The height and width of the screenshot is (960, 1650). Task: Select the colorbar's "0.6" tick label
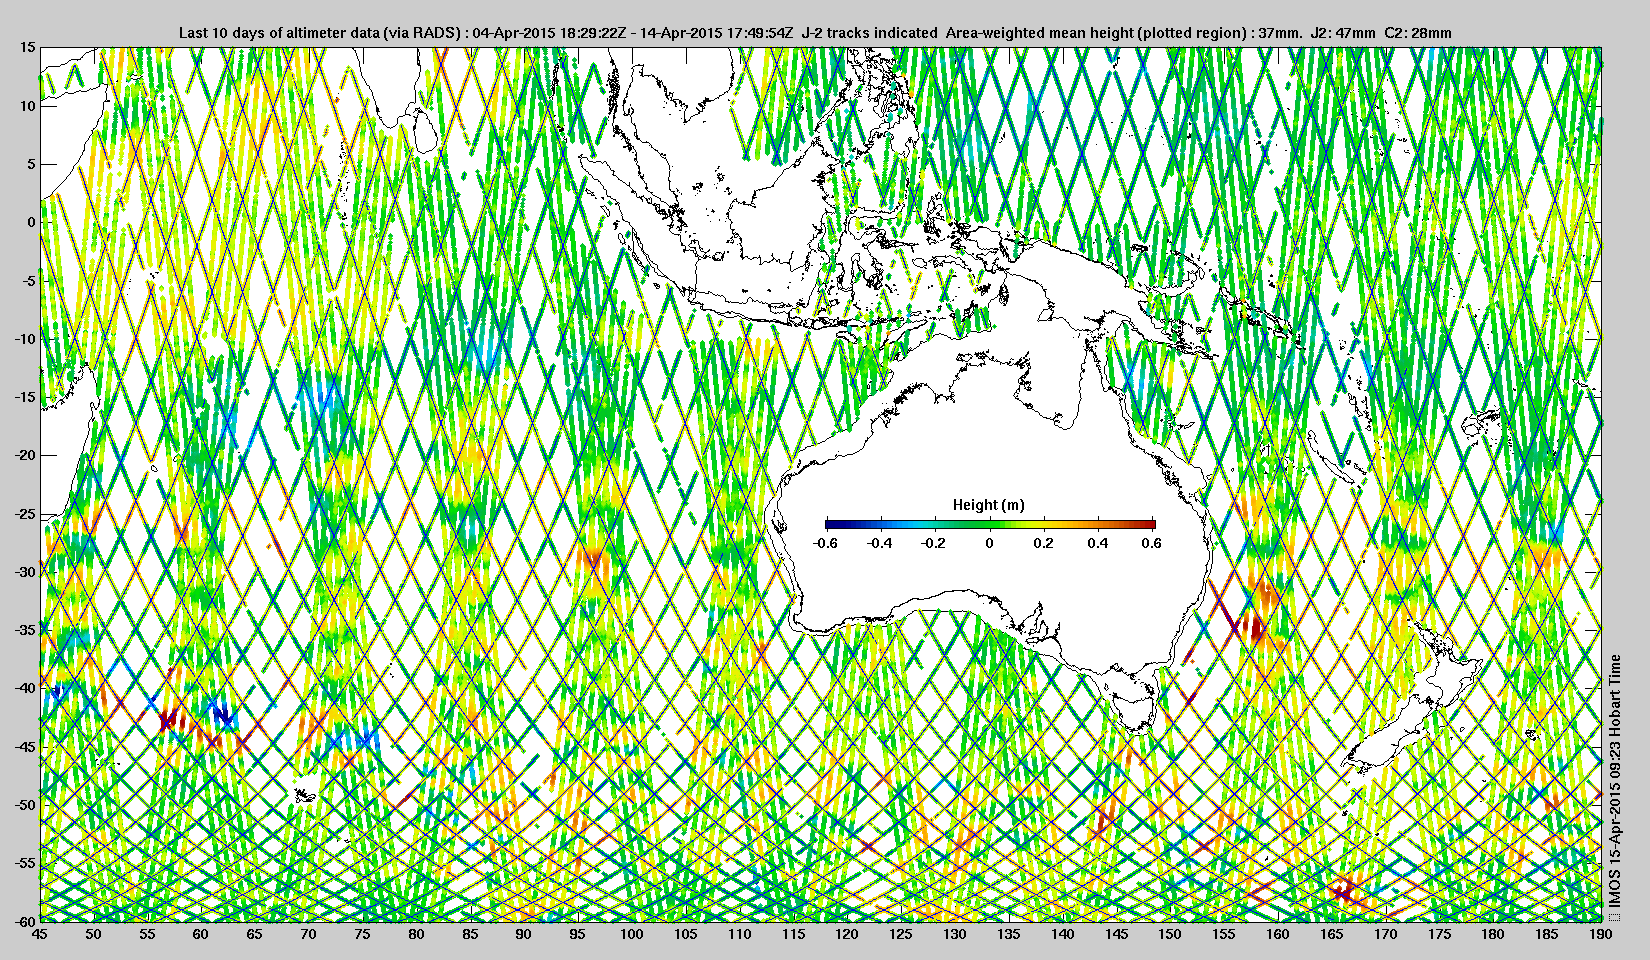(1151, 543)
